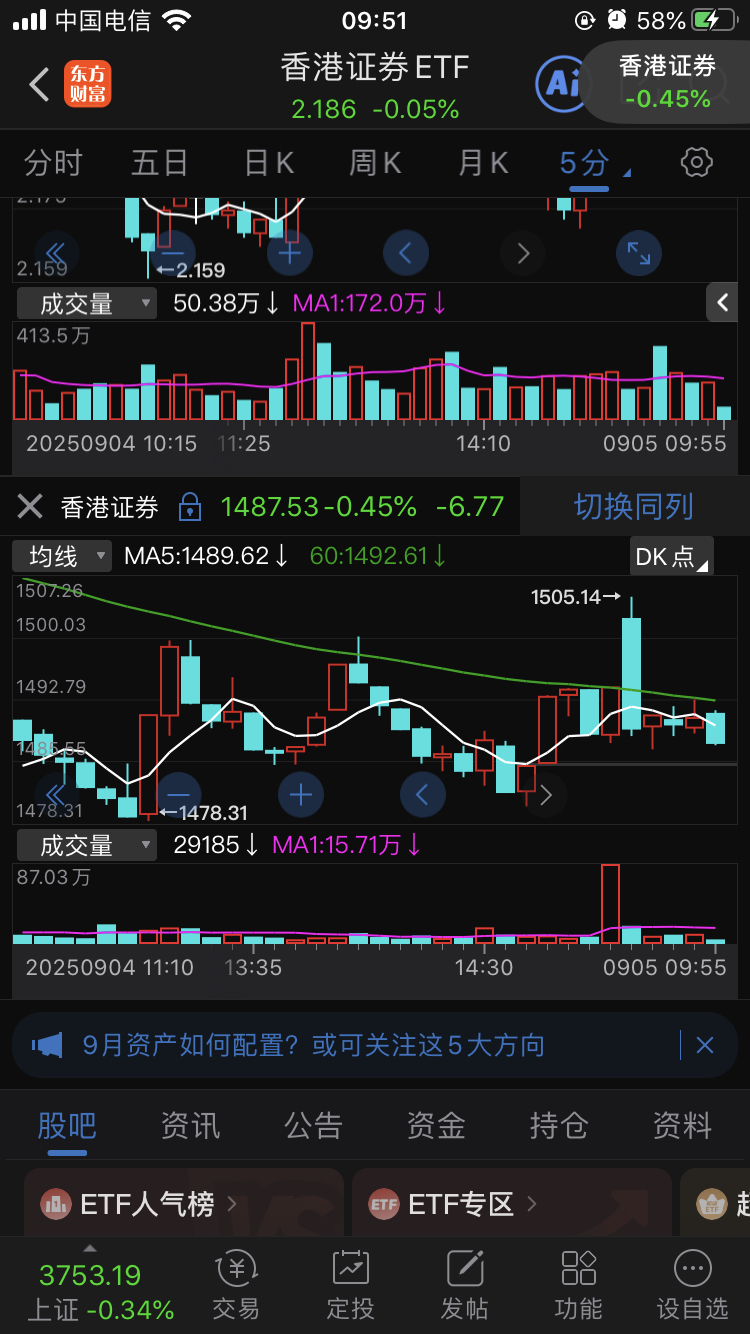
Task: Switch to 日K chart tab
Action: (x=269, y=162)
